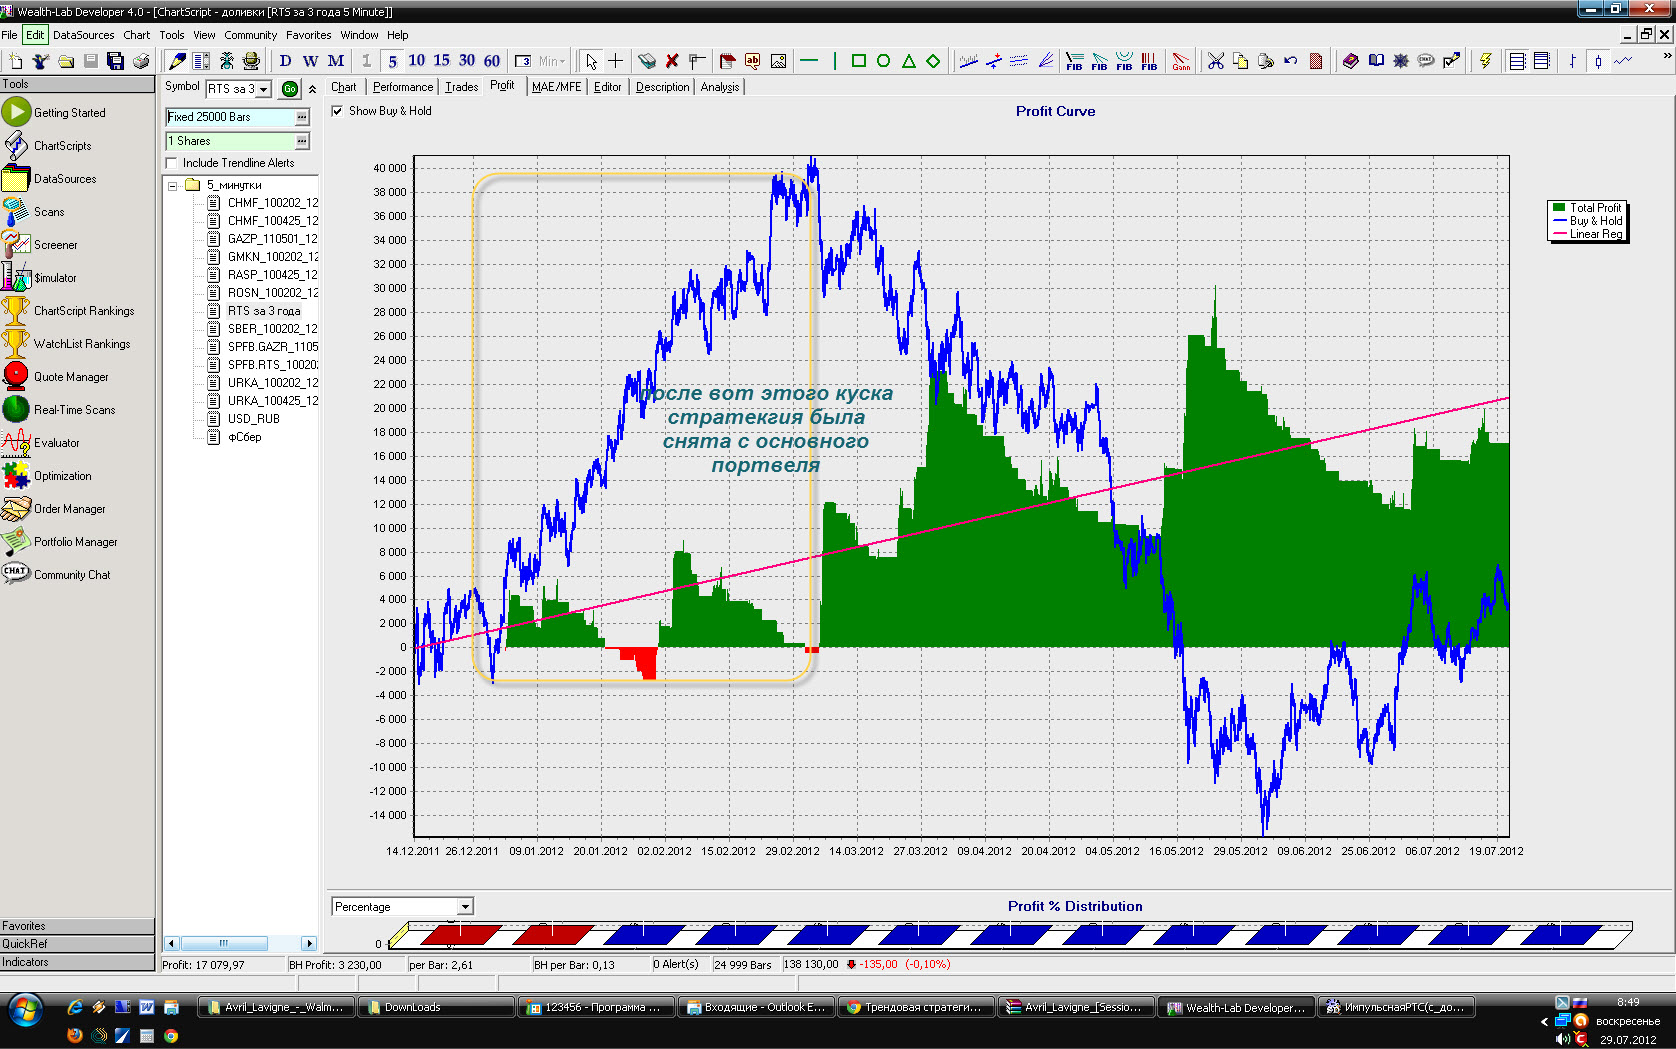Click the yellow lightning bolt icon

pos(1485,61)
